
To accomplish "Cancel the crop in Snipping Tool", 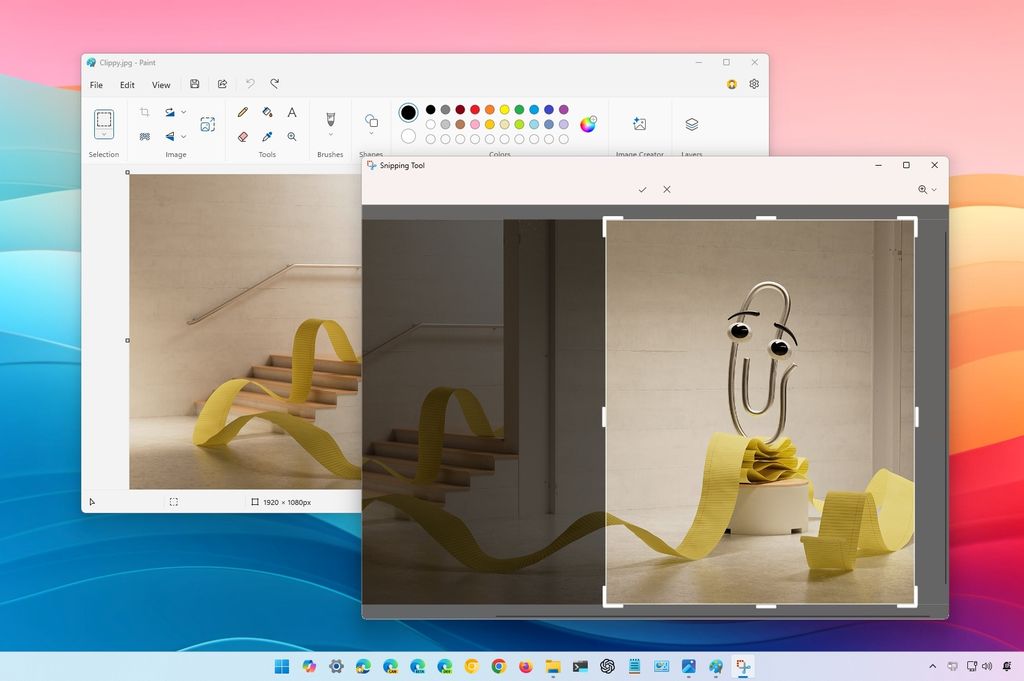I will click(x=666, y=189).
